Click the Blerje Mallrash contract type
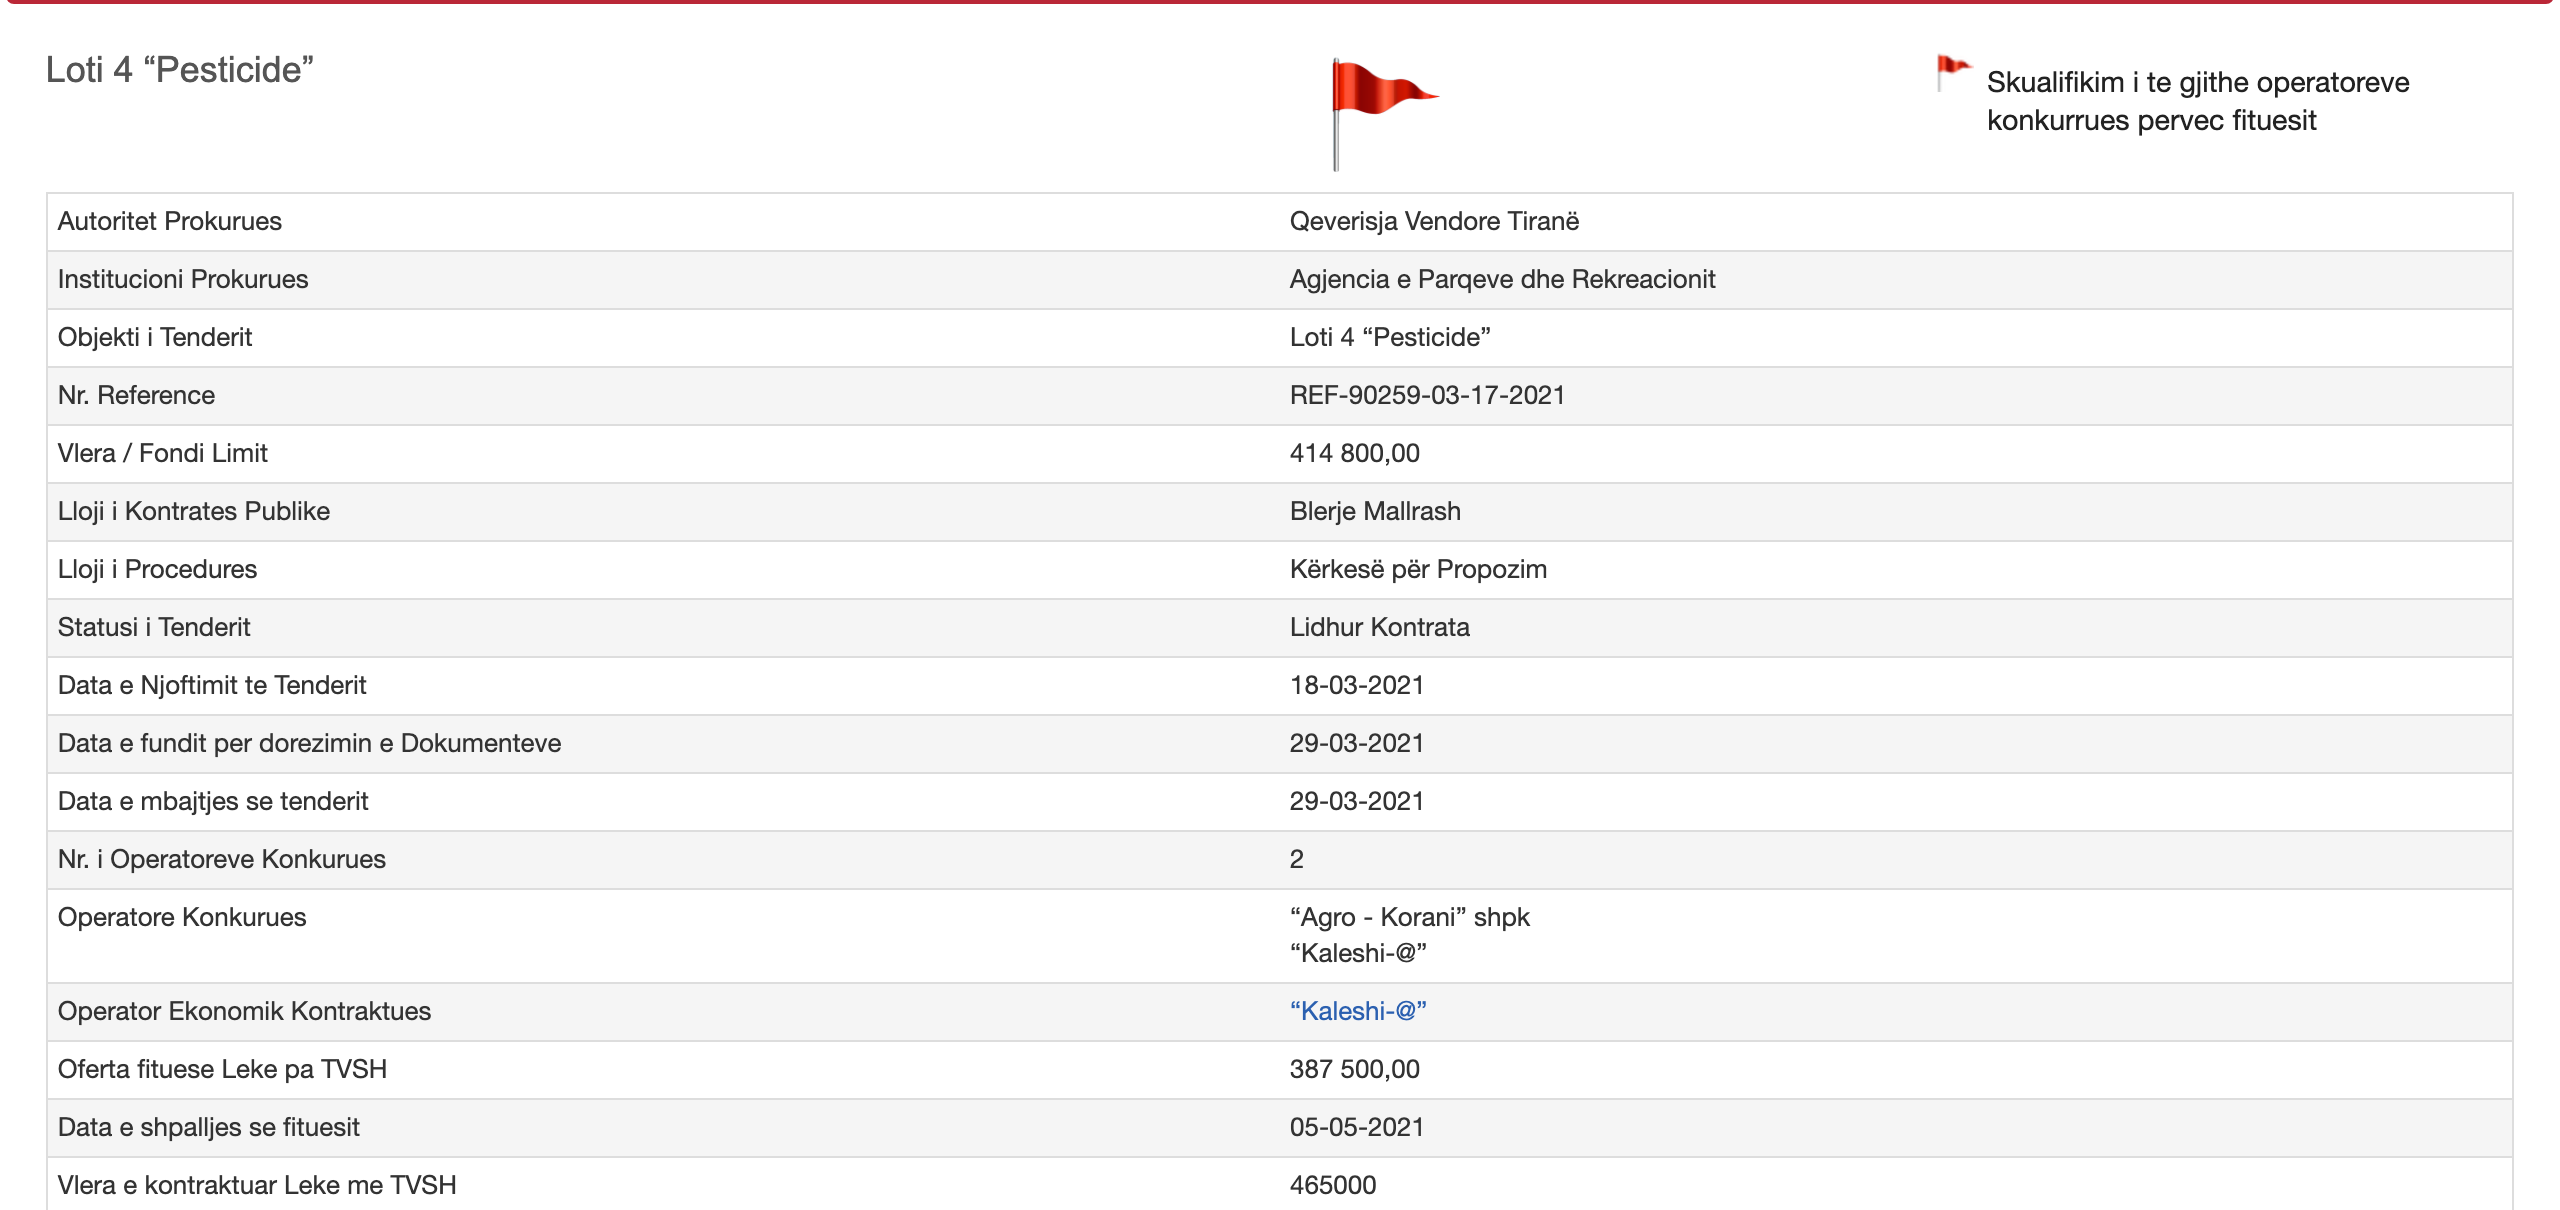This screenshot has width=2560, height=1210. click(x=1374, y=511)
